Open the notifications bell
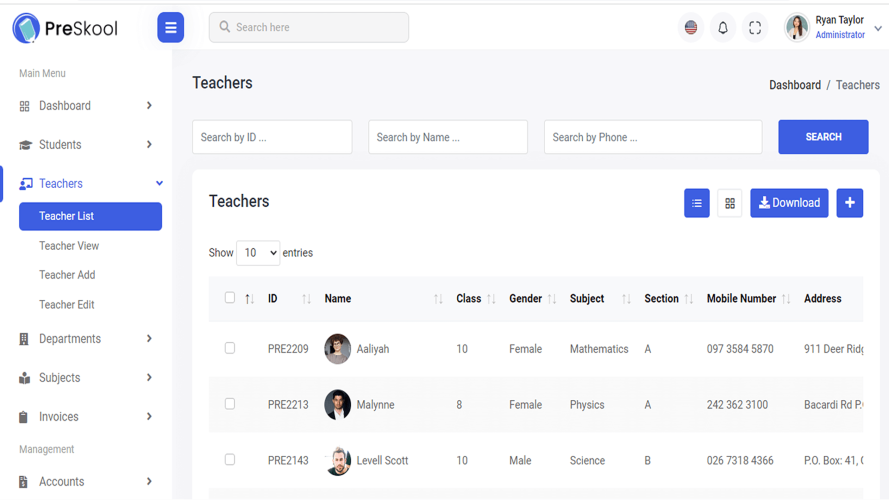Screen dimensions: 889x500 point(723,27)
